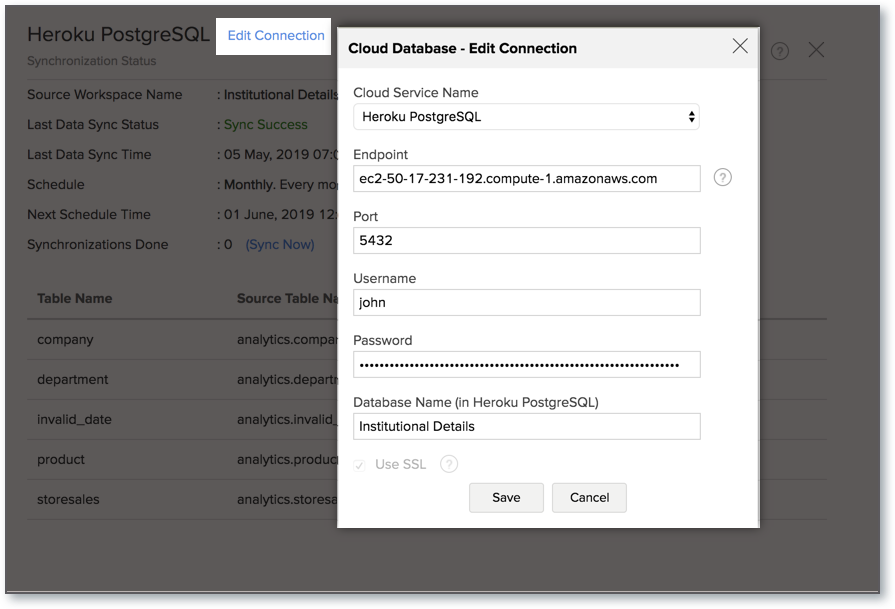Click the Synchronizations Done label
Viewport: 895px width, 609px height.
(x=98, y=244)
